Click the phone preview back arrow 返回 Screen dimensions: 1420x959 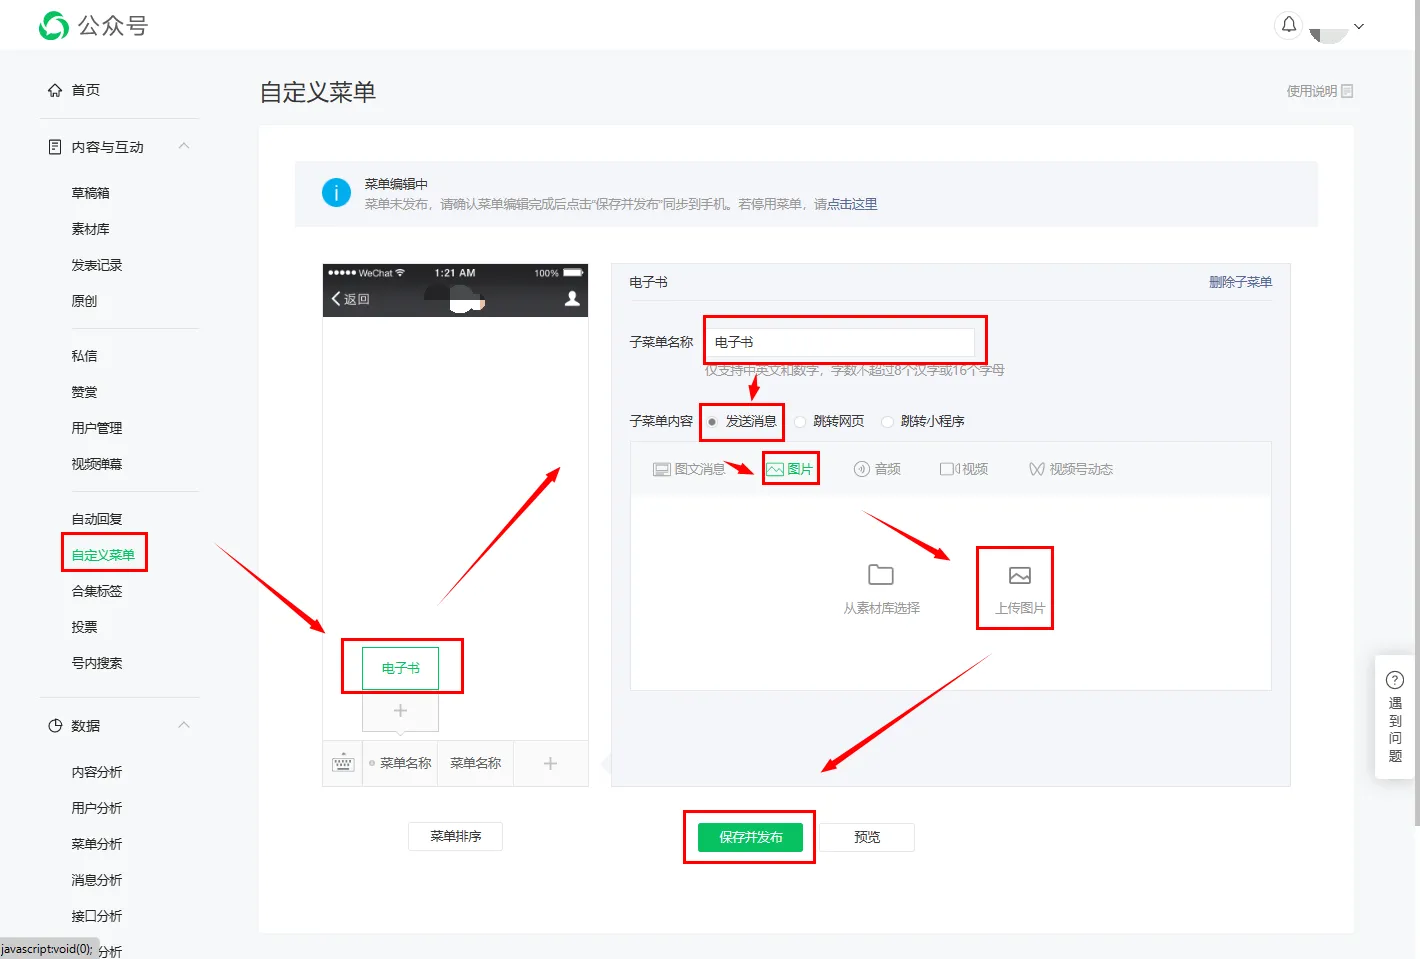click(x=350, y=299)
